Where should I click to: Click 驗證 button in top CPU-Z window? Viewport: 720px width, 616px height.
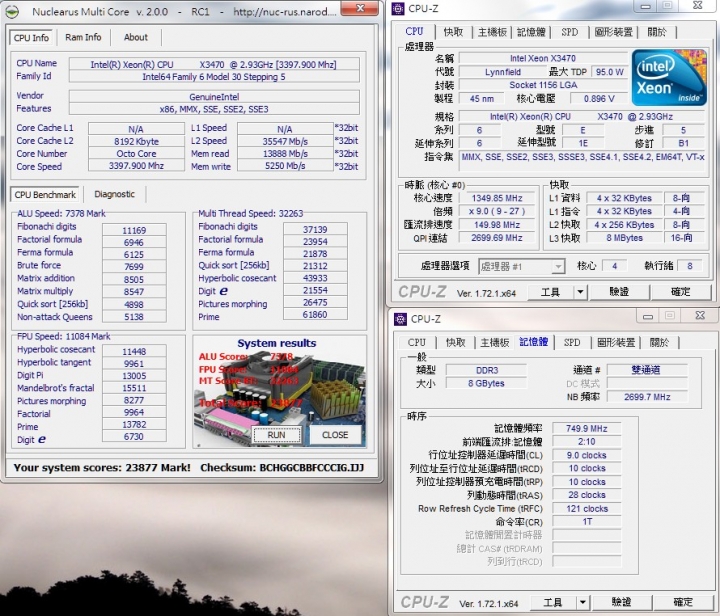[619, 292]
